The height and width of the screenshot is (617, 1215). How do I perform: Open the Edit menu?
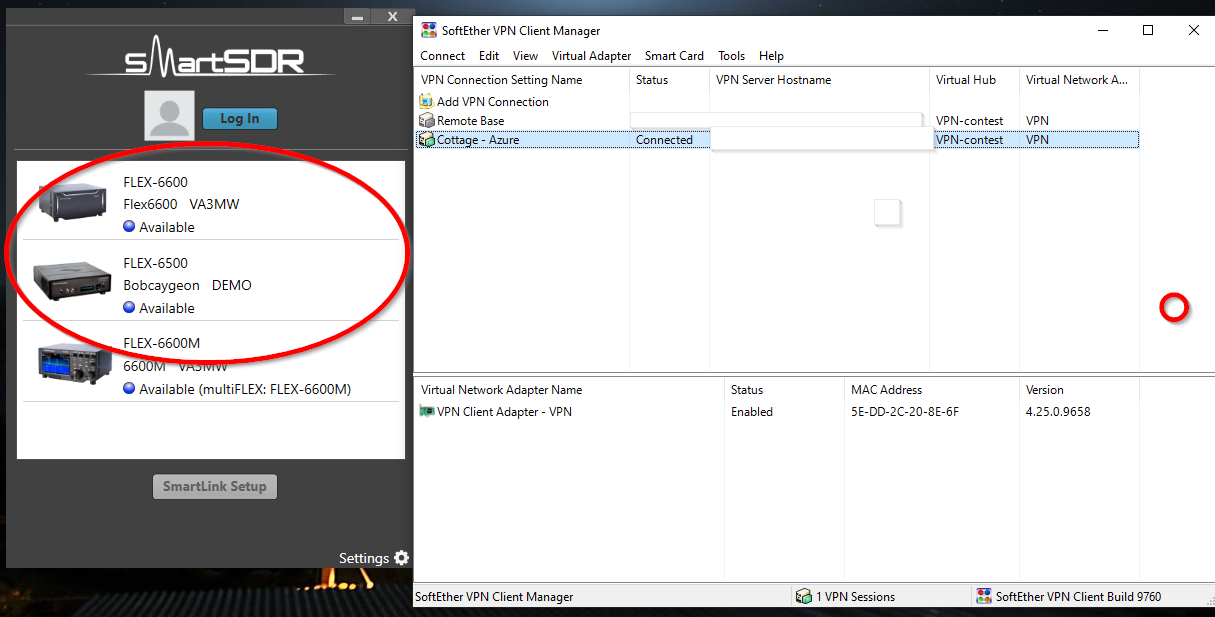489,56
